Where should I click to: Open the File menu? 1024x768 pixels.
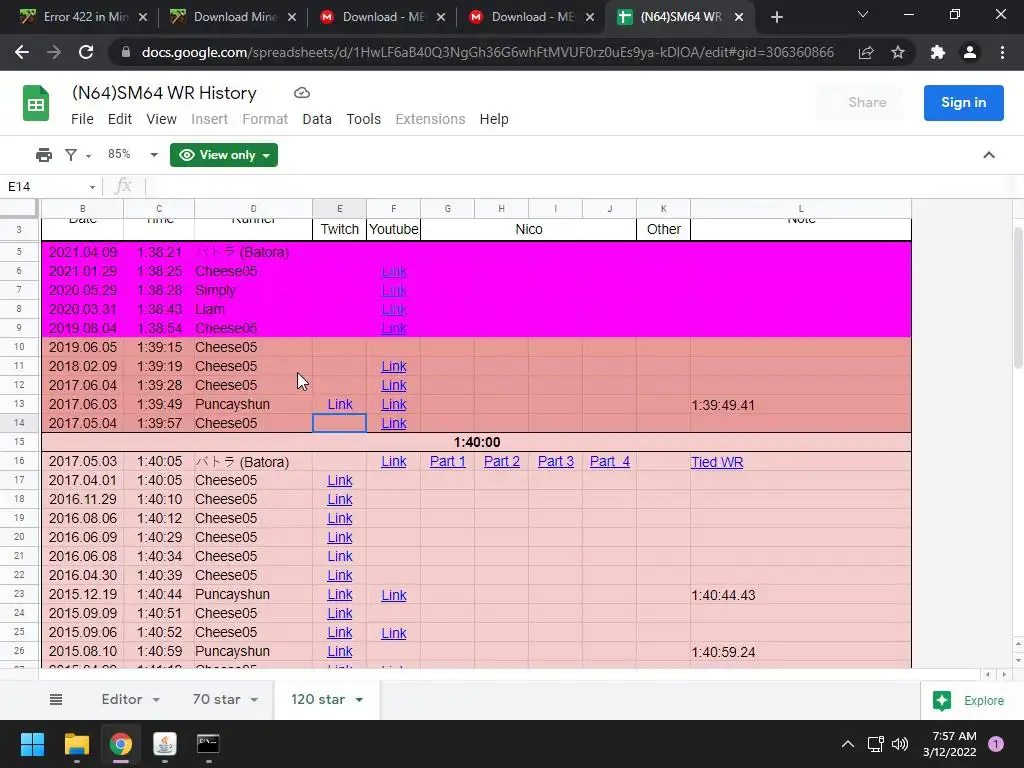[x=82, y=119]
